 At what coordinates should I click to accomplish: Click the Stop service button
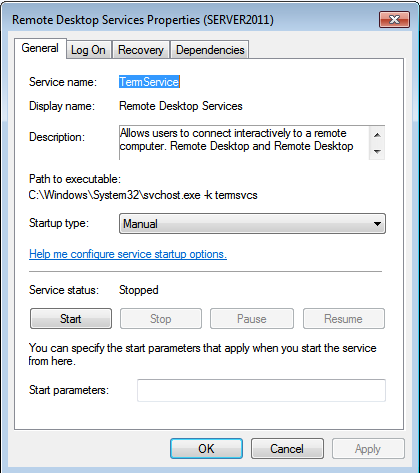[x=161, y=319]
